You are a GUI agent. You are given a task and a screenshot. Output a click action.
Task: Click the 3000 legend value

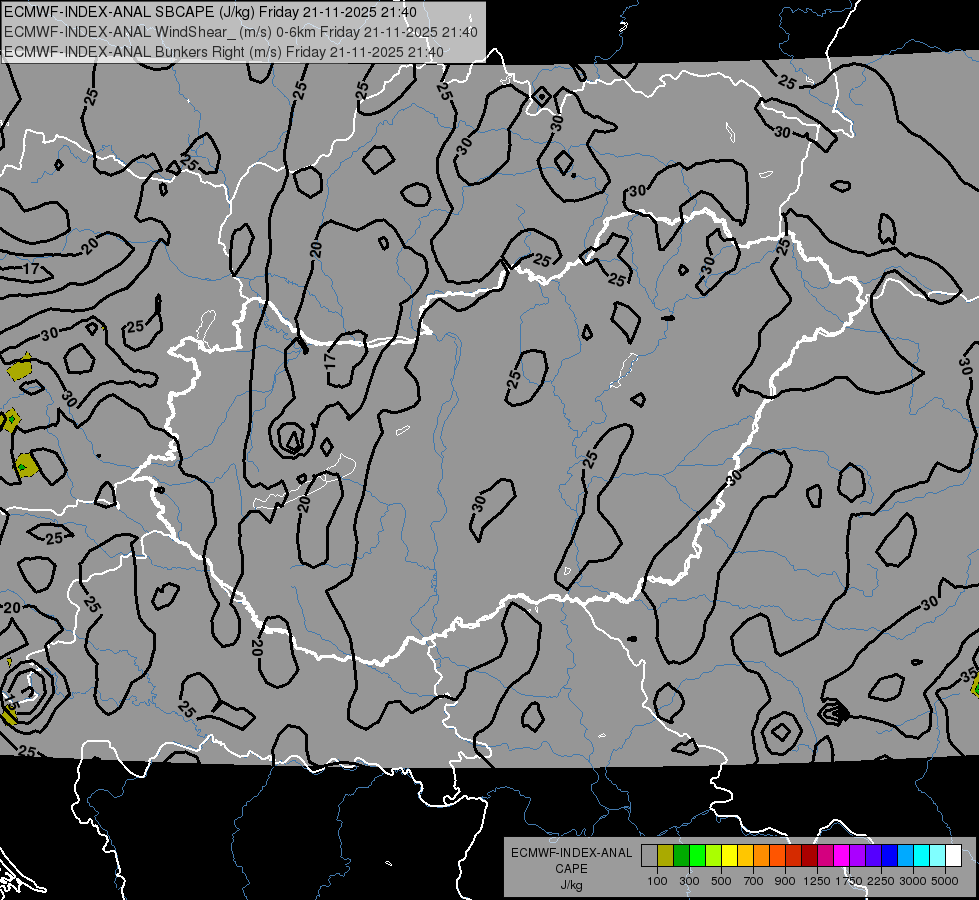click(913, 881)
